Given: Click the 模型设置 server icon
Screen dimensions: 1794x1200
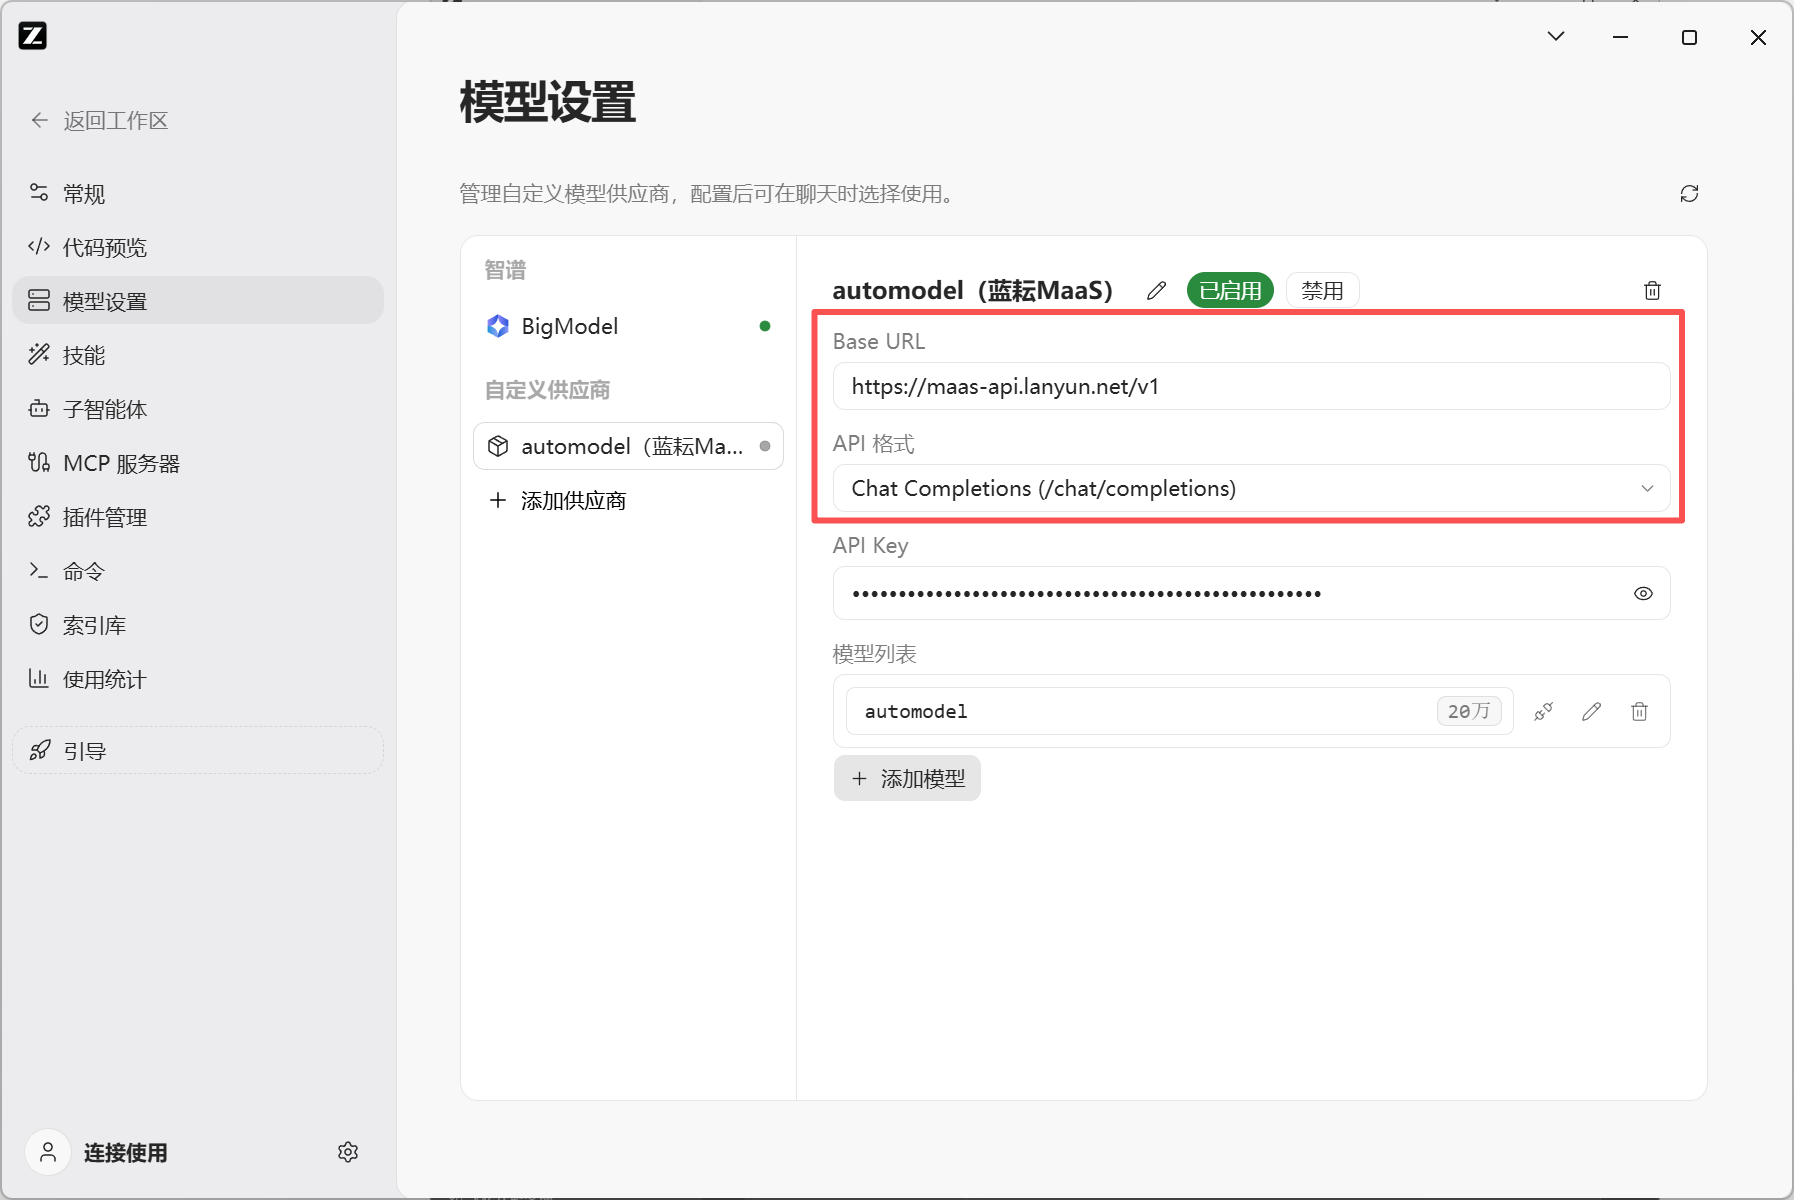Looking at the screenshot, I should pos(39,300).
